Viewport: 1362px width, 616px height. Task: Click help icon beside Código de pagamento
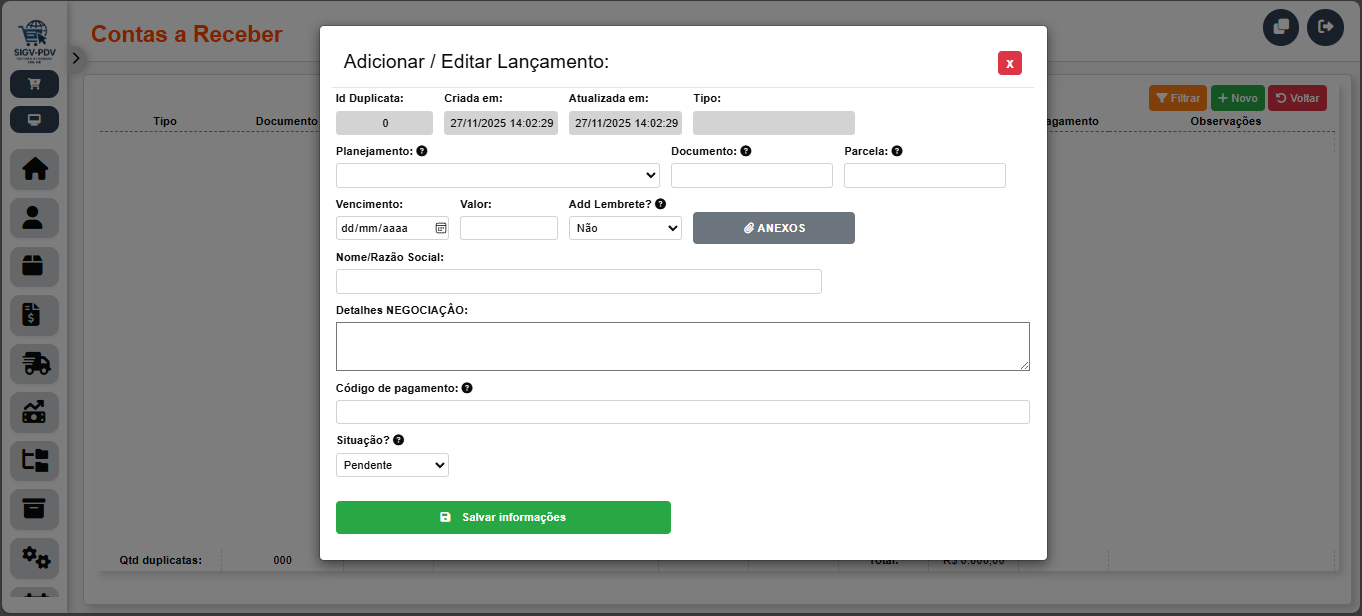click(467, 388)
